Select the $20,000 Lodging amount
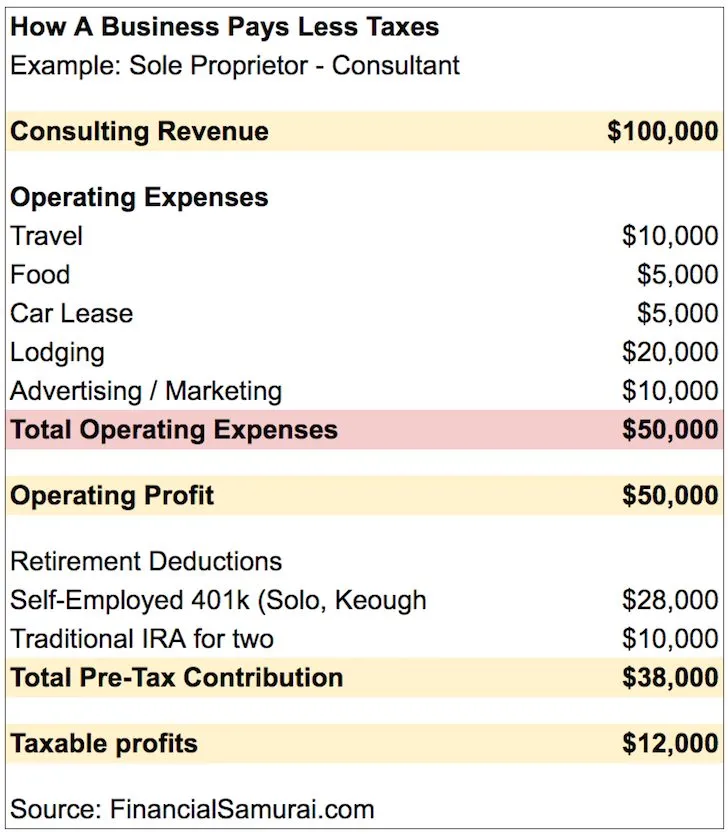The width and height of the screenshot is (728, 834). point(670,352)
